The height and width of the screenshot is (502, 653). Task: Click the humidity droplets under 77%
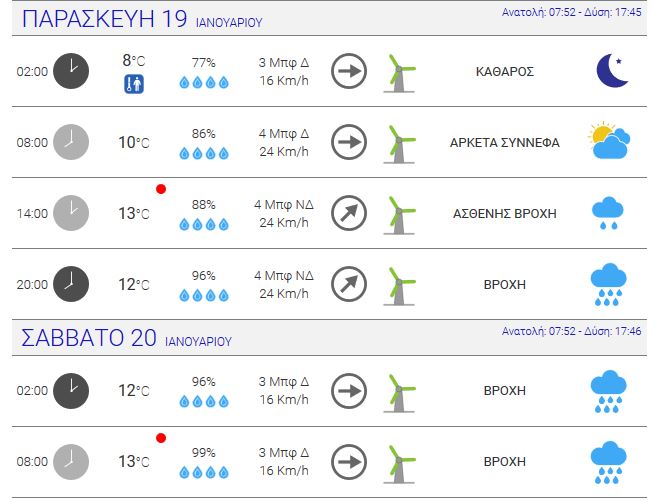click(x=204, y=82)
